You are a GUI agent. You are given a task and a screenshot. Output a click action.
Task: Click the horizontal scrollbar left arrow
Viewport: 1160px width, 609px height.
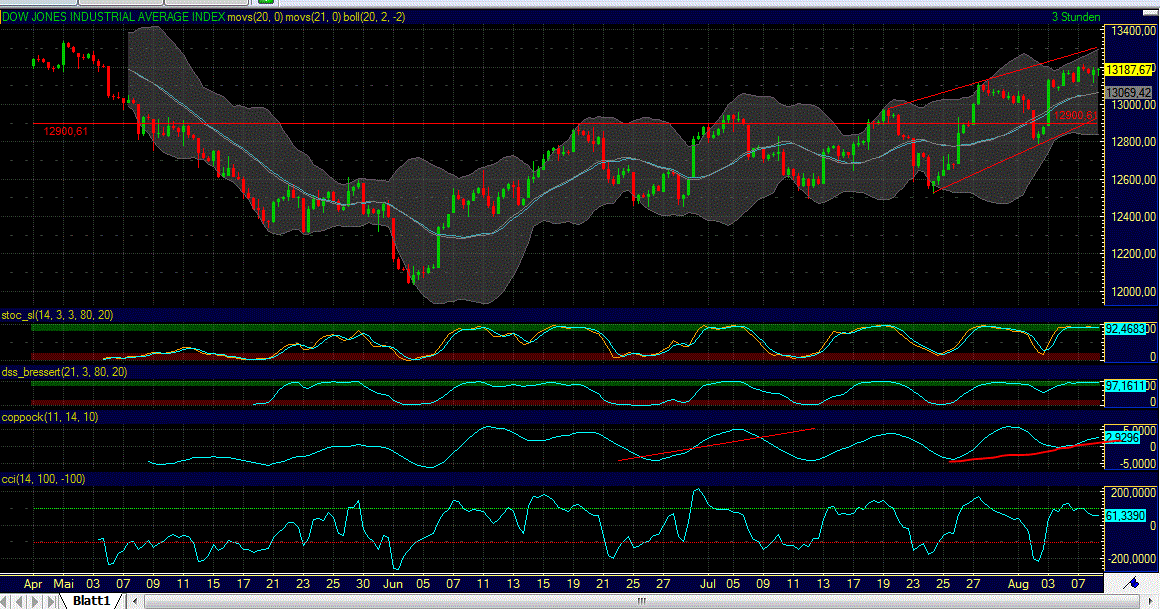coord(135,601)
